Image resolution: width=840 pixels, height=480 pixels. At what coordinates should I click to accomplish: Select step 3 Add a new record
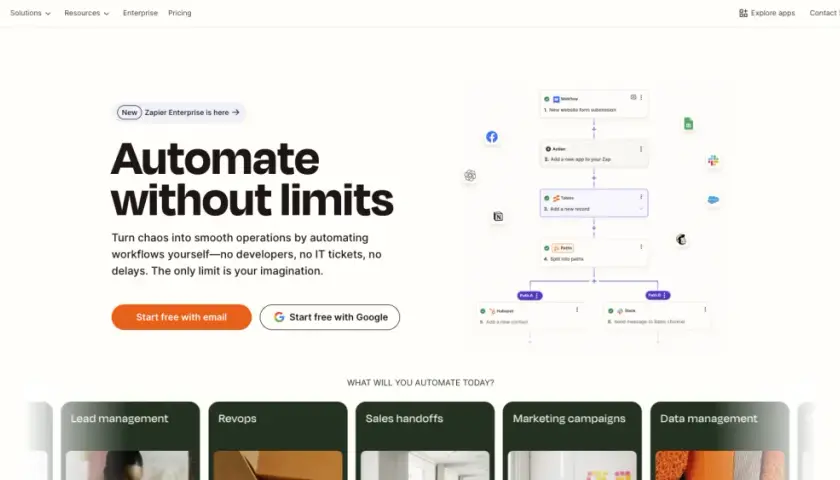(x=594, y=203)
